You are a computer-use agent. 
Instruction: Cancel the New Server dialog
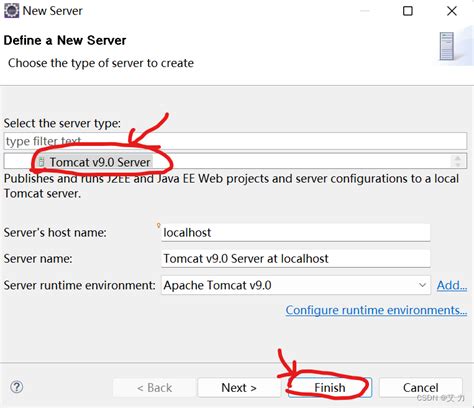click(421, 388)
